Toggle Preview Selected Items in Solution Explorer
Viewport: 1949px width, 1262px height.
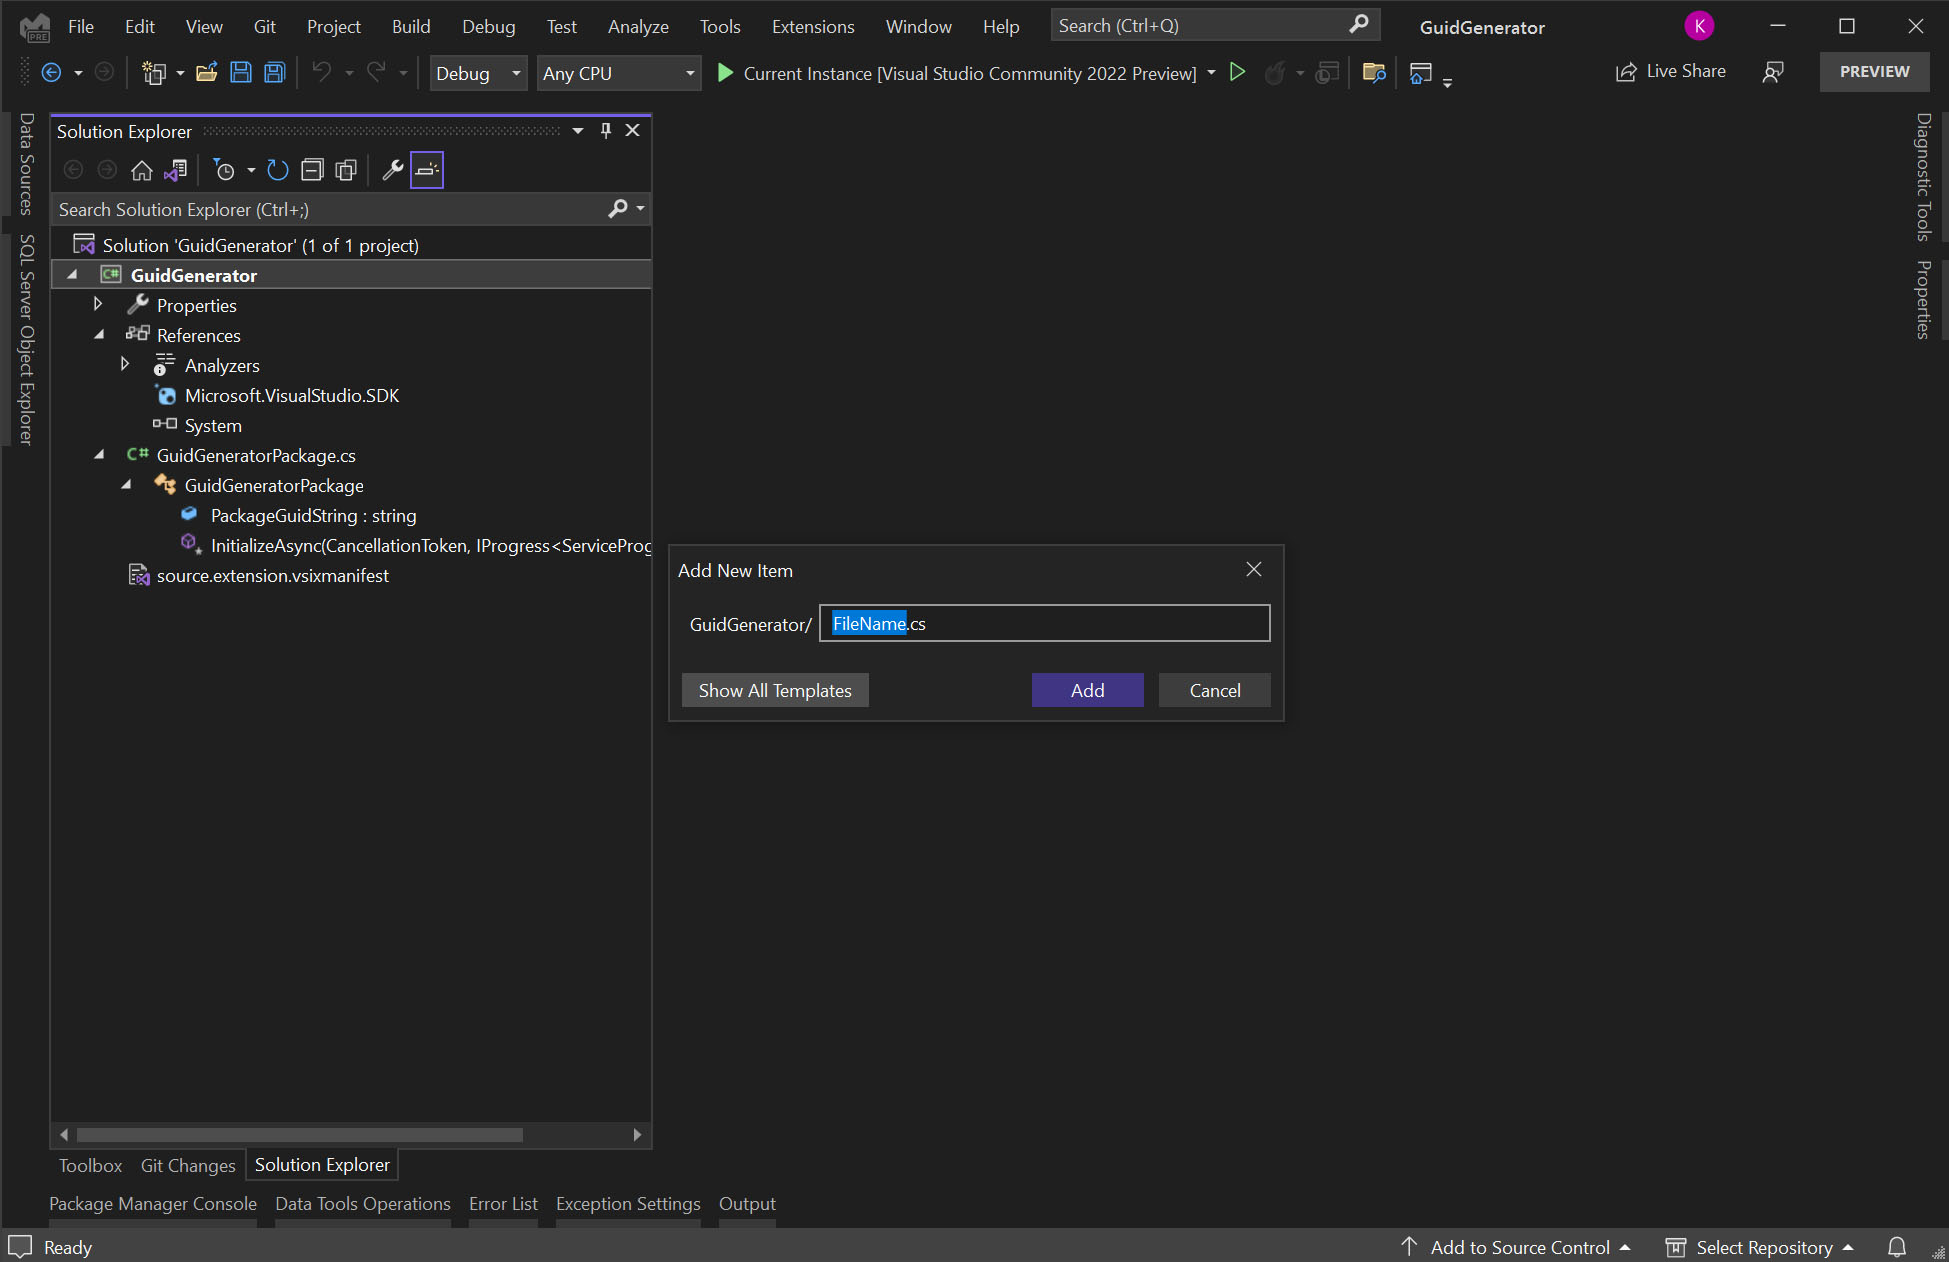(x=427, y=170)
